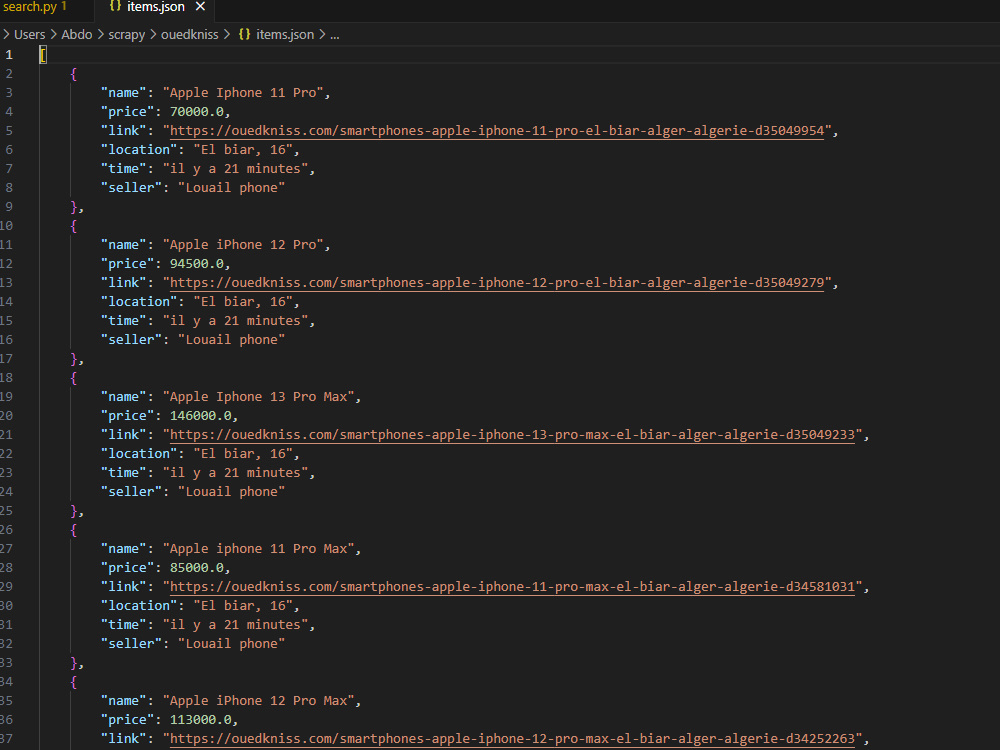Click the "name" key on line 27
Viewport: 1000px width, 750px height.
pos(123,548)
